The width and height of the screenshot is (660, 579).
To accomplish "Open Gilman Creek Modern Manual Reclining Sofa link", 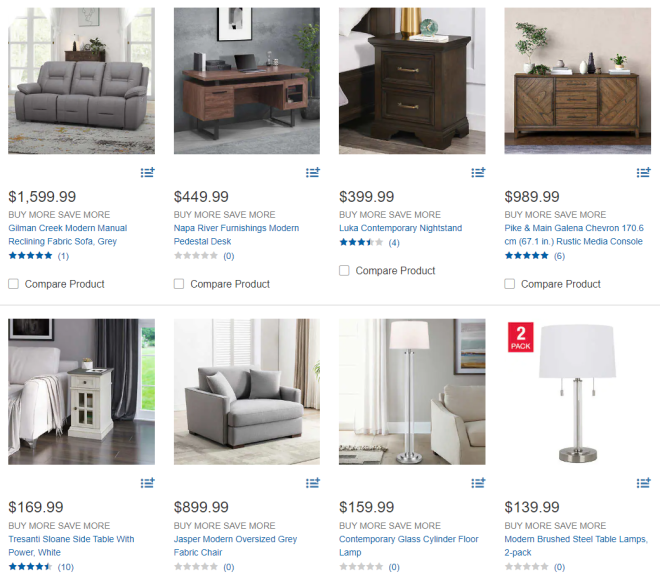I will (x=67, y=235).
